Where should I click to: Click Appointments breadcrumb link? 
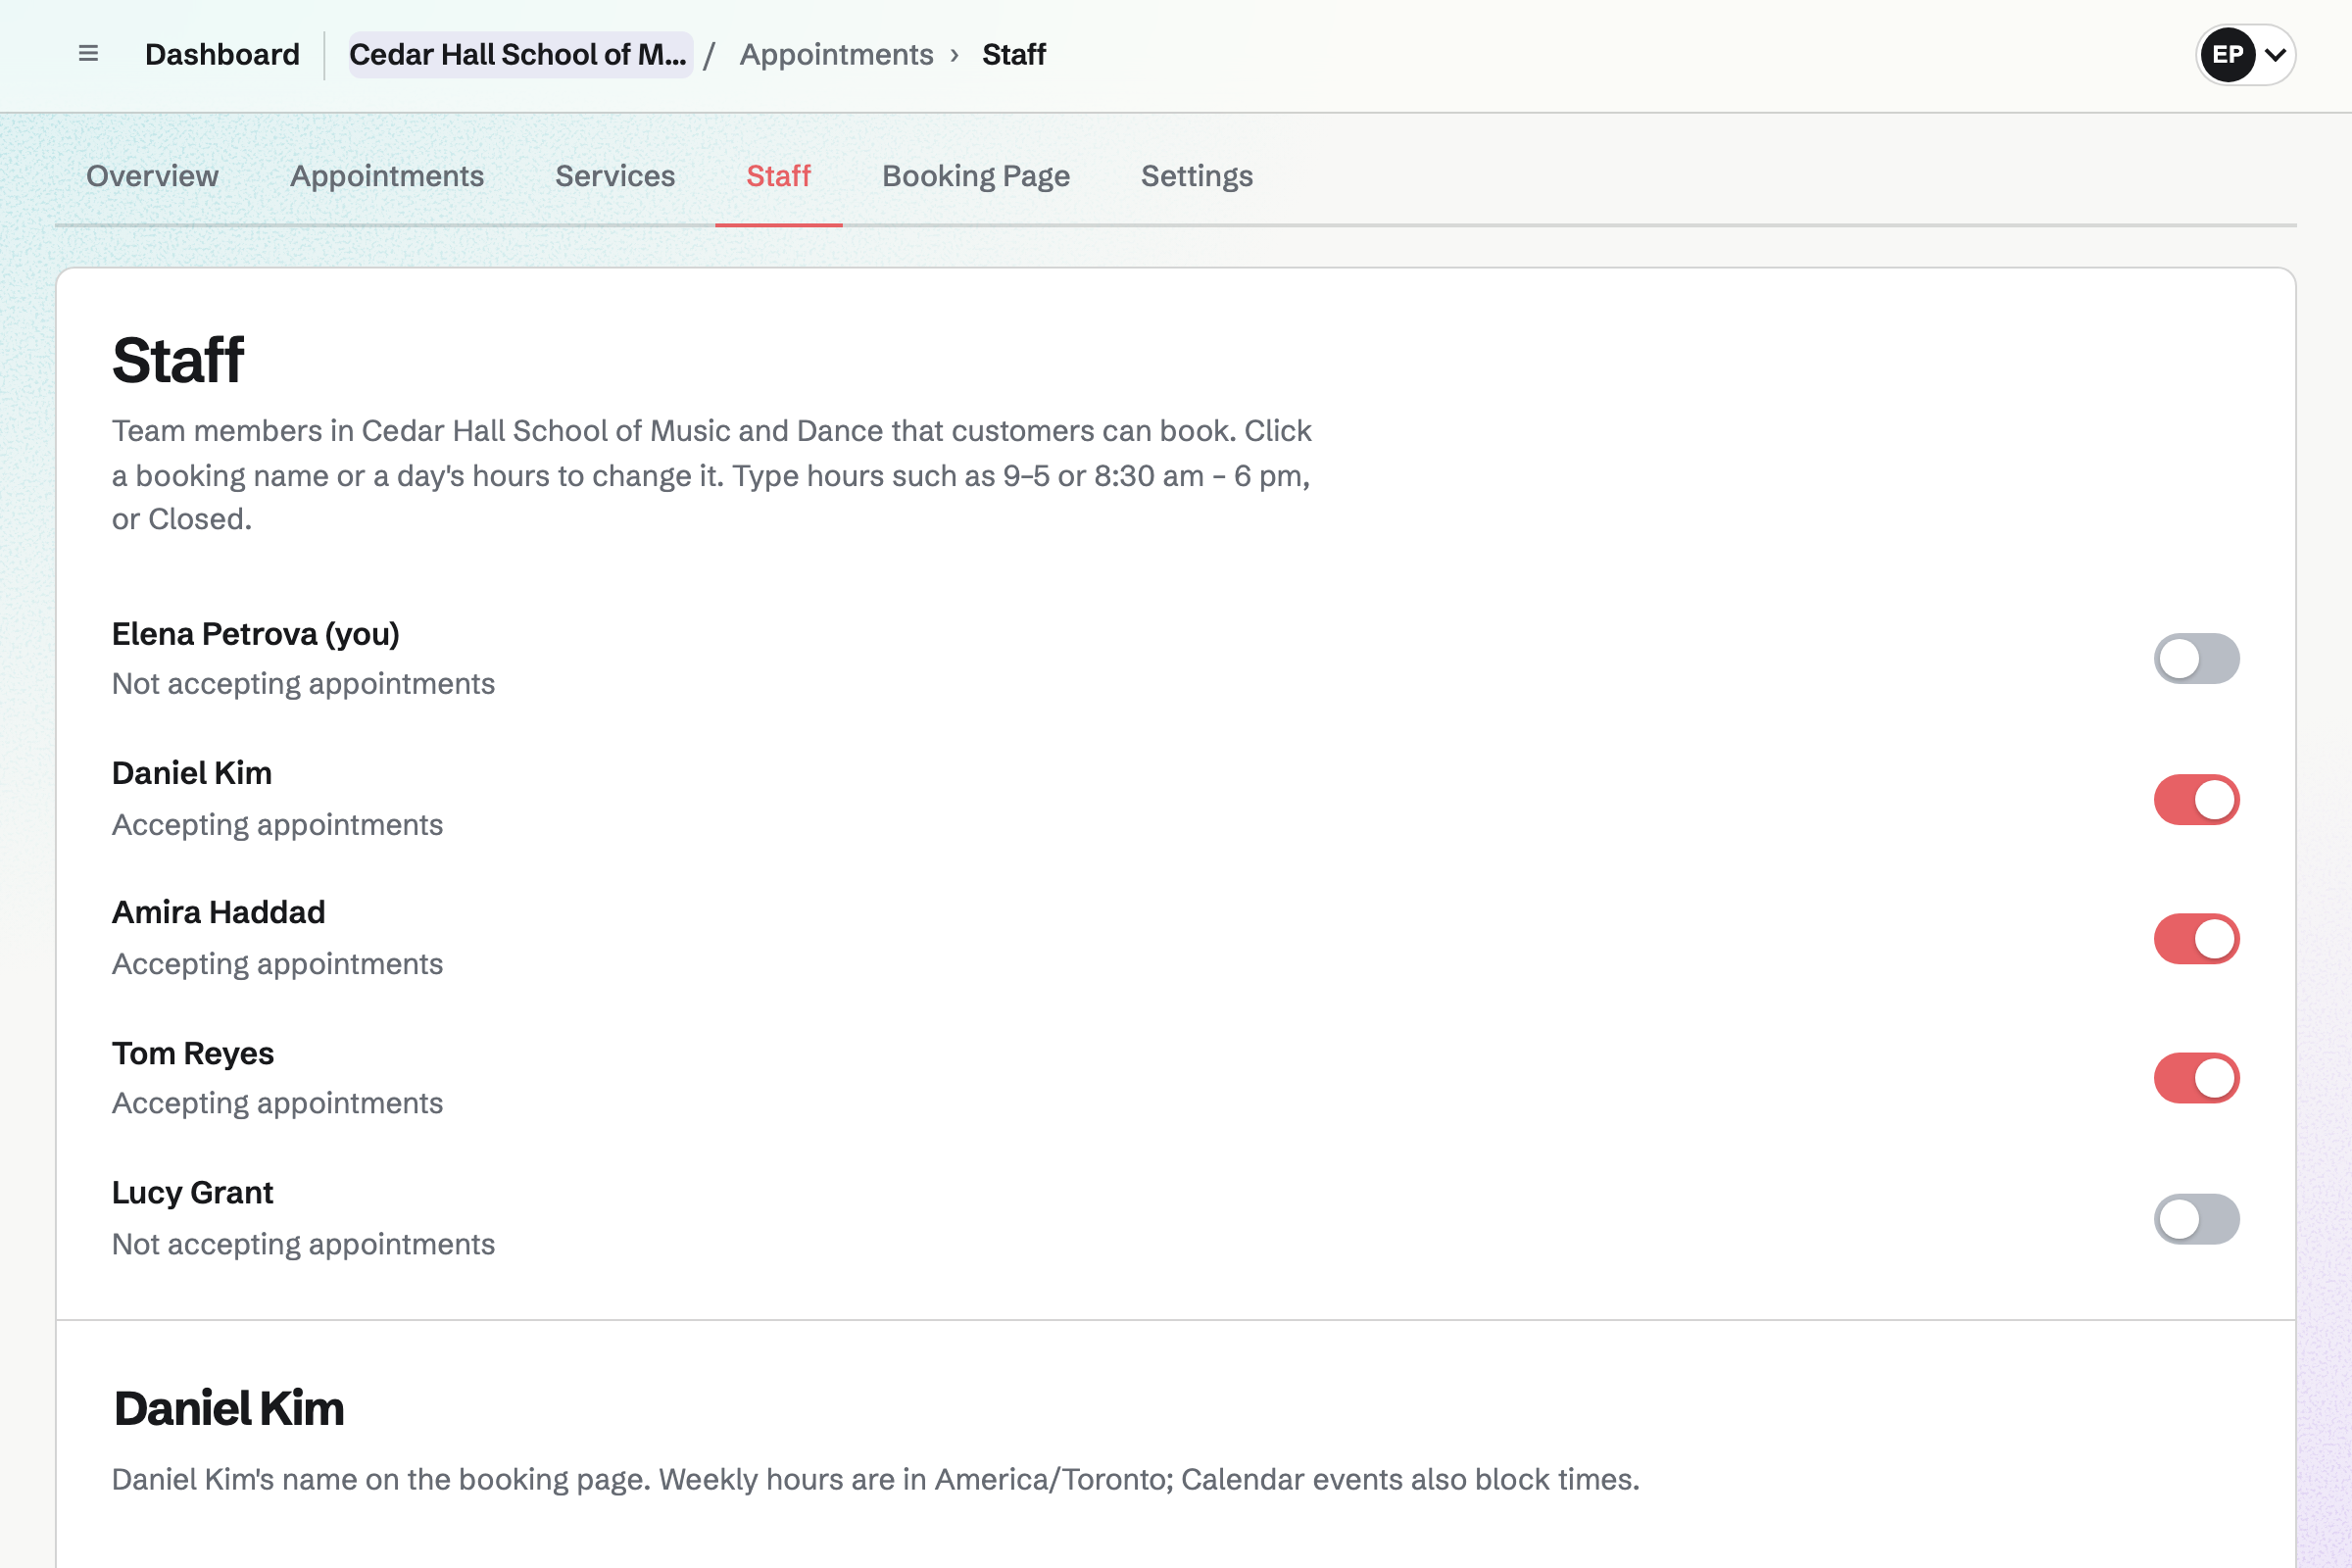tap(836, 54)
